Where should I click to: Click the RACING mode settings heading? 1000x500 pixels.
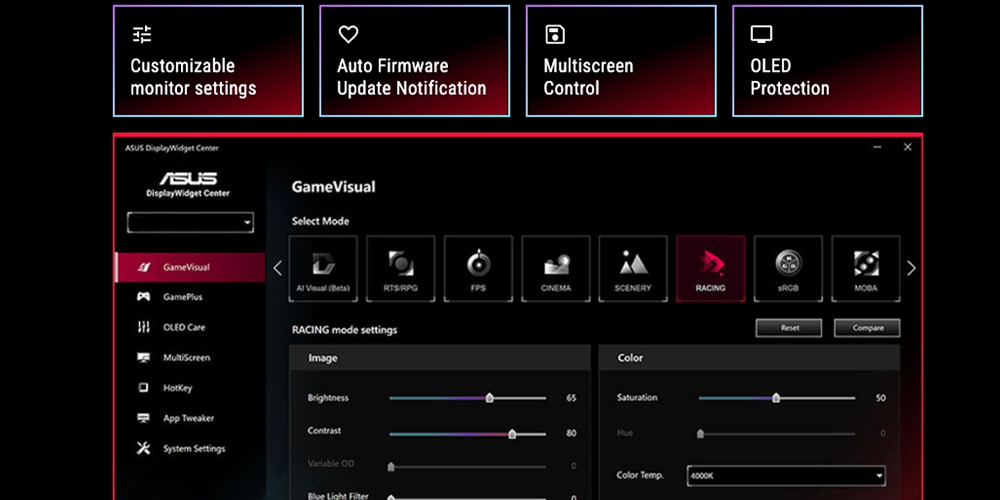click(x=344, y=330)
